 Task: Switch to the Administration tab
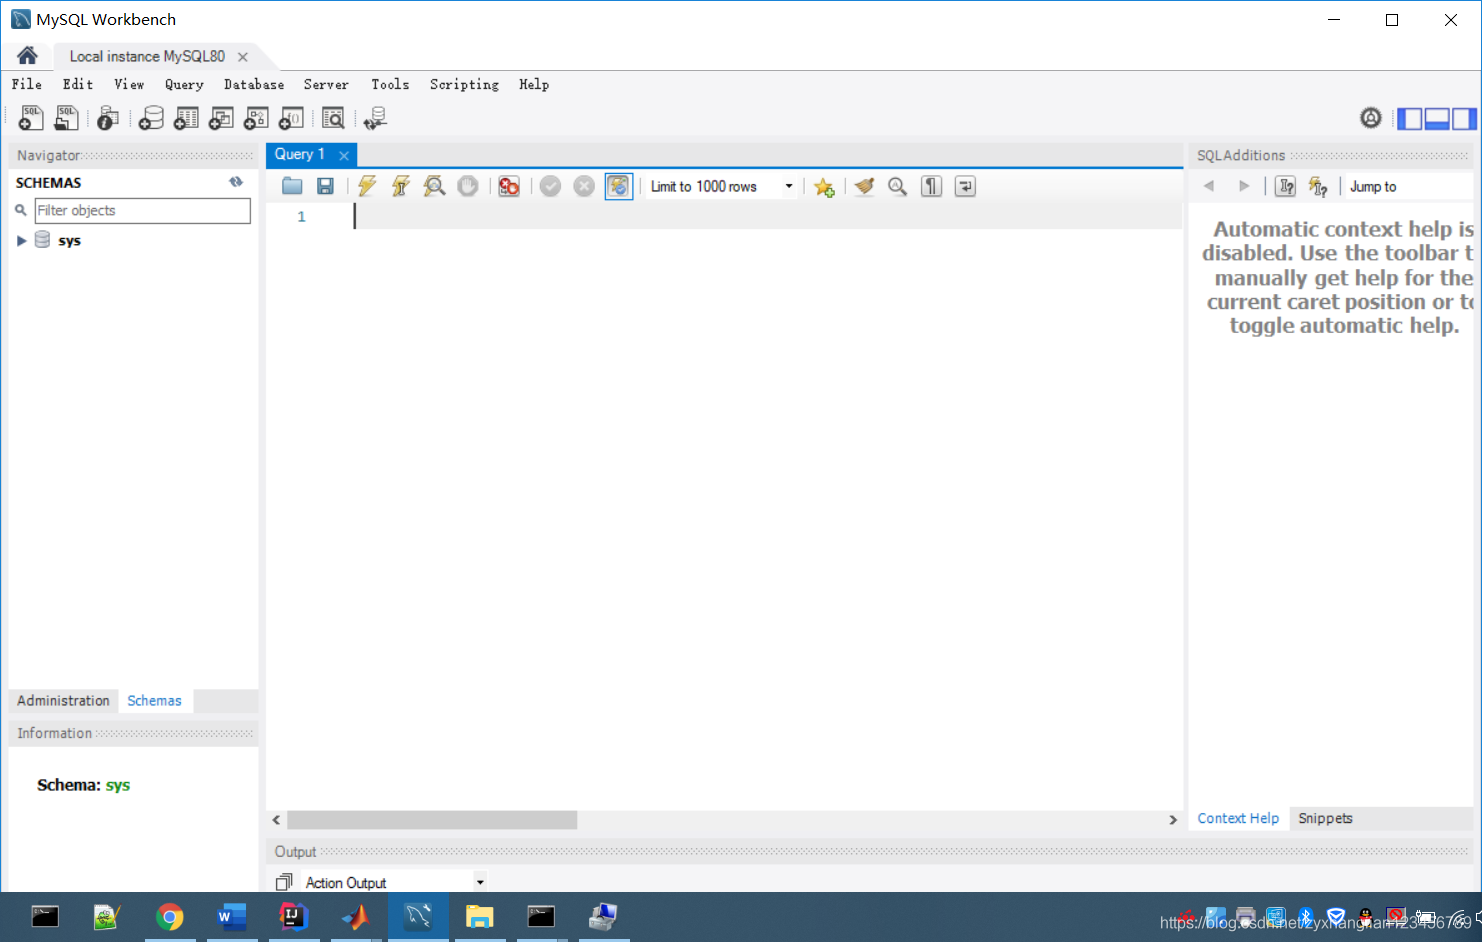point(63,701)
